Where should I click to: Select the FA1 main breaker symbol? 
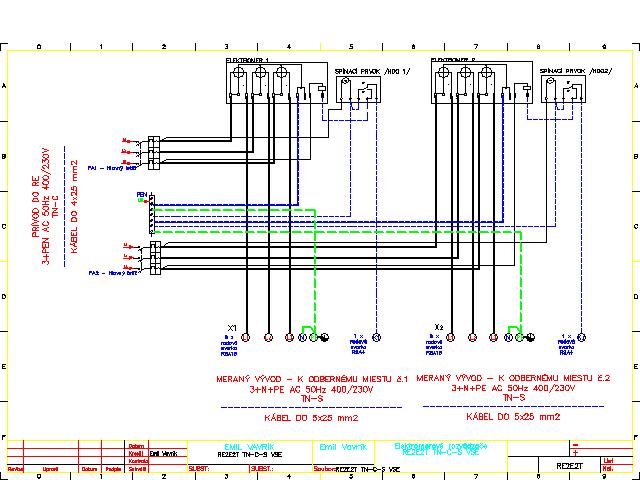coord(153,150)
